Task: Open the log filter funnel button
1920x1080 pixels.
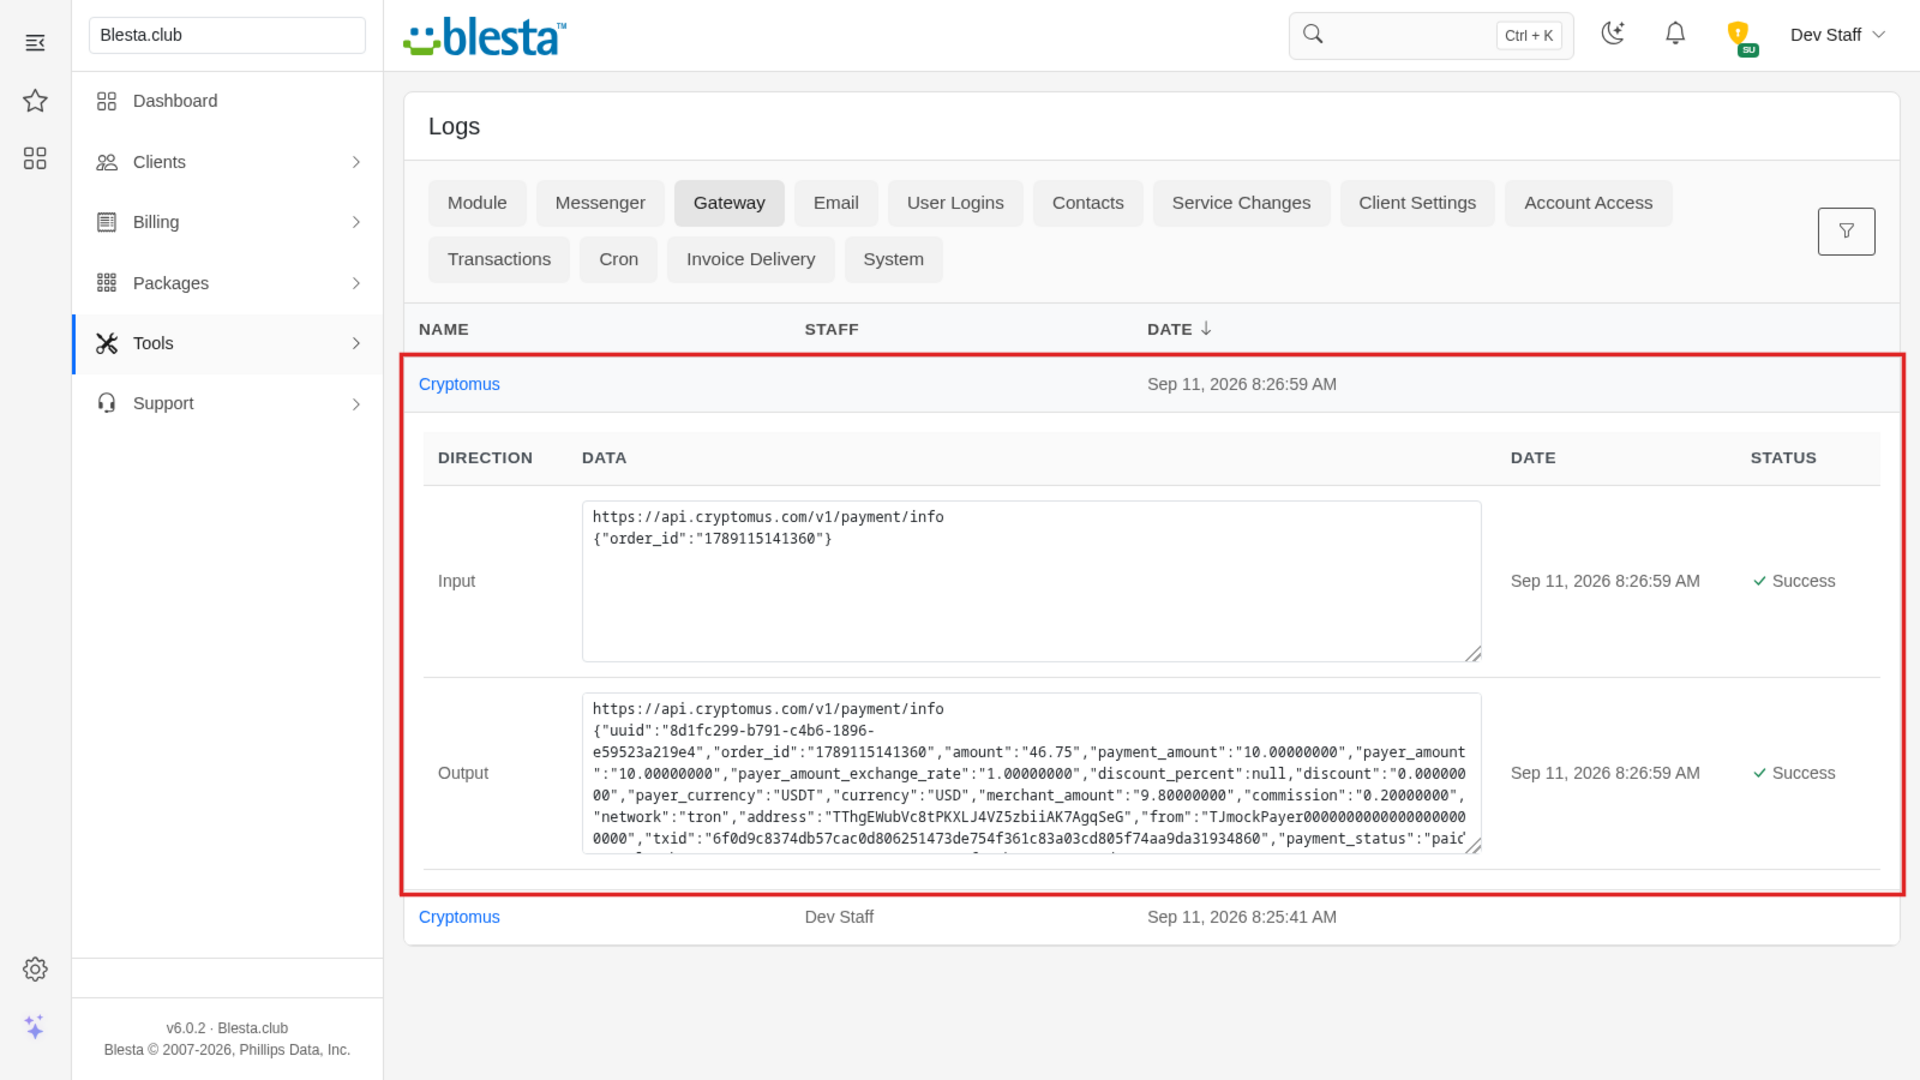Action: [1846, 231]
